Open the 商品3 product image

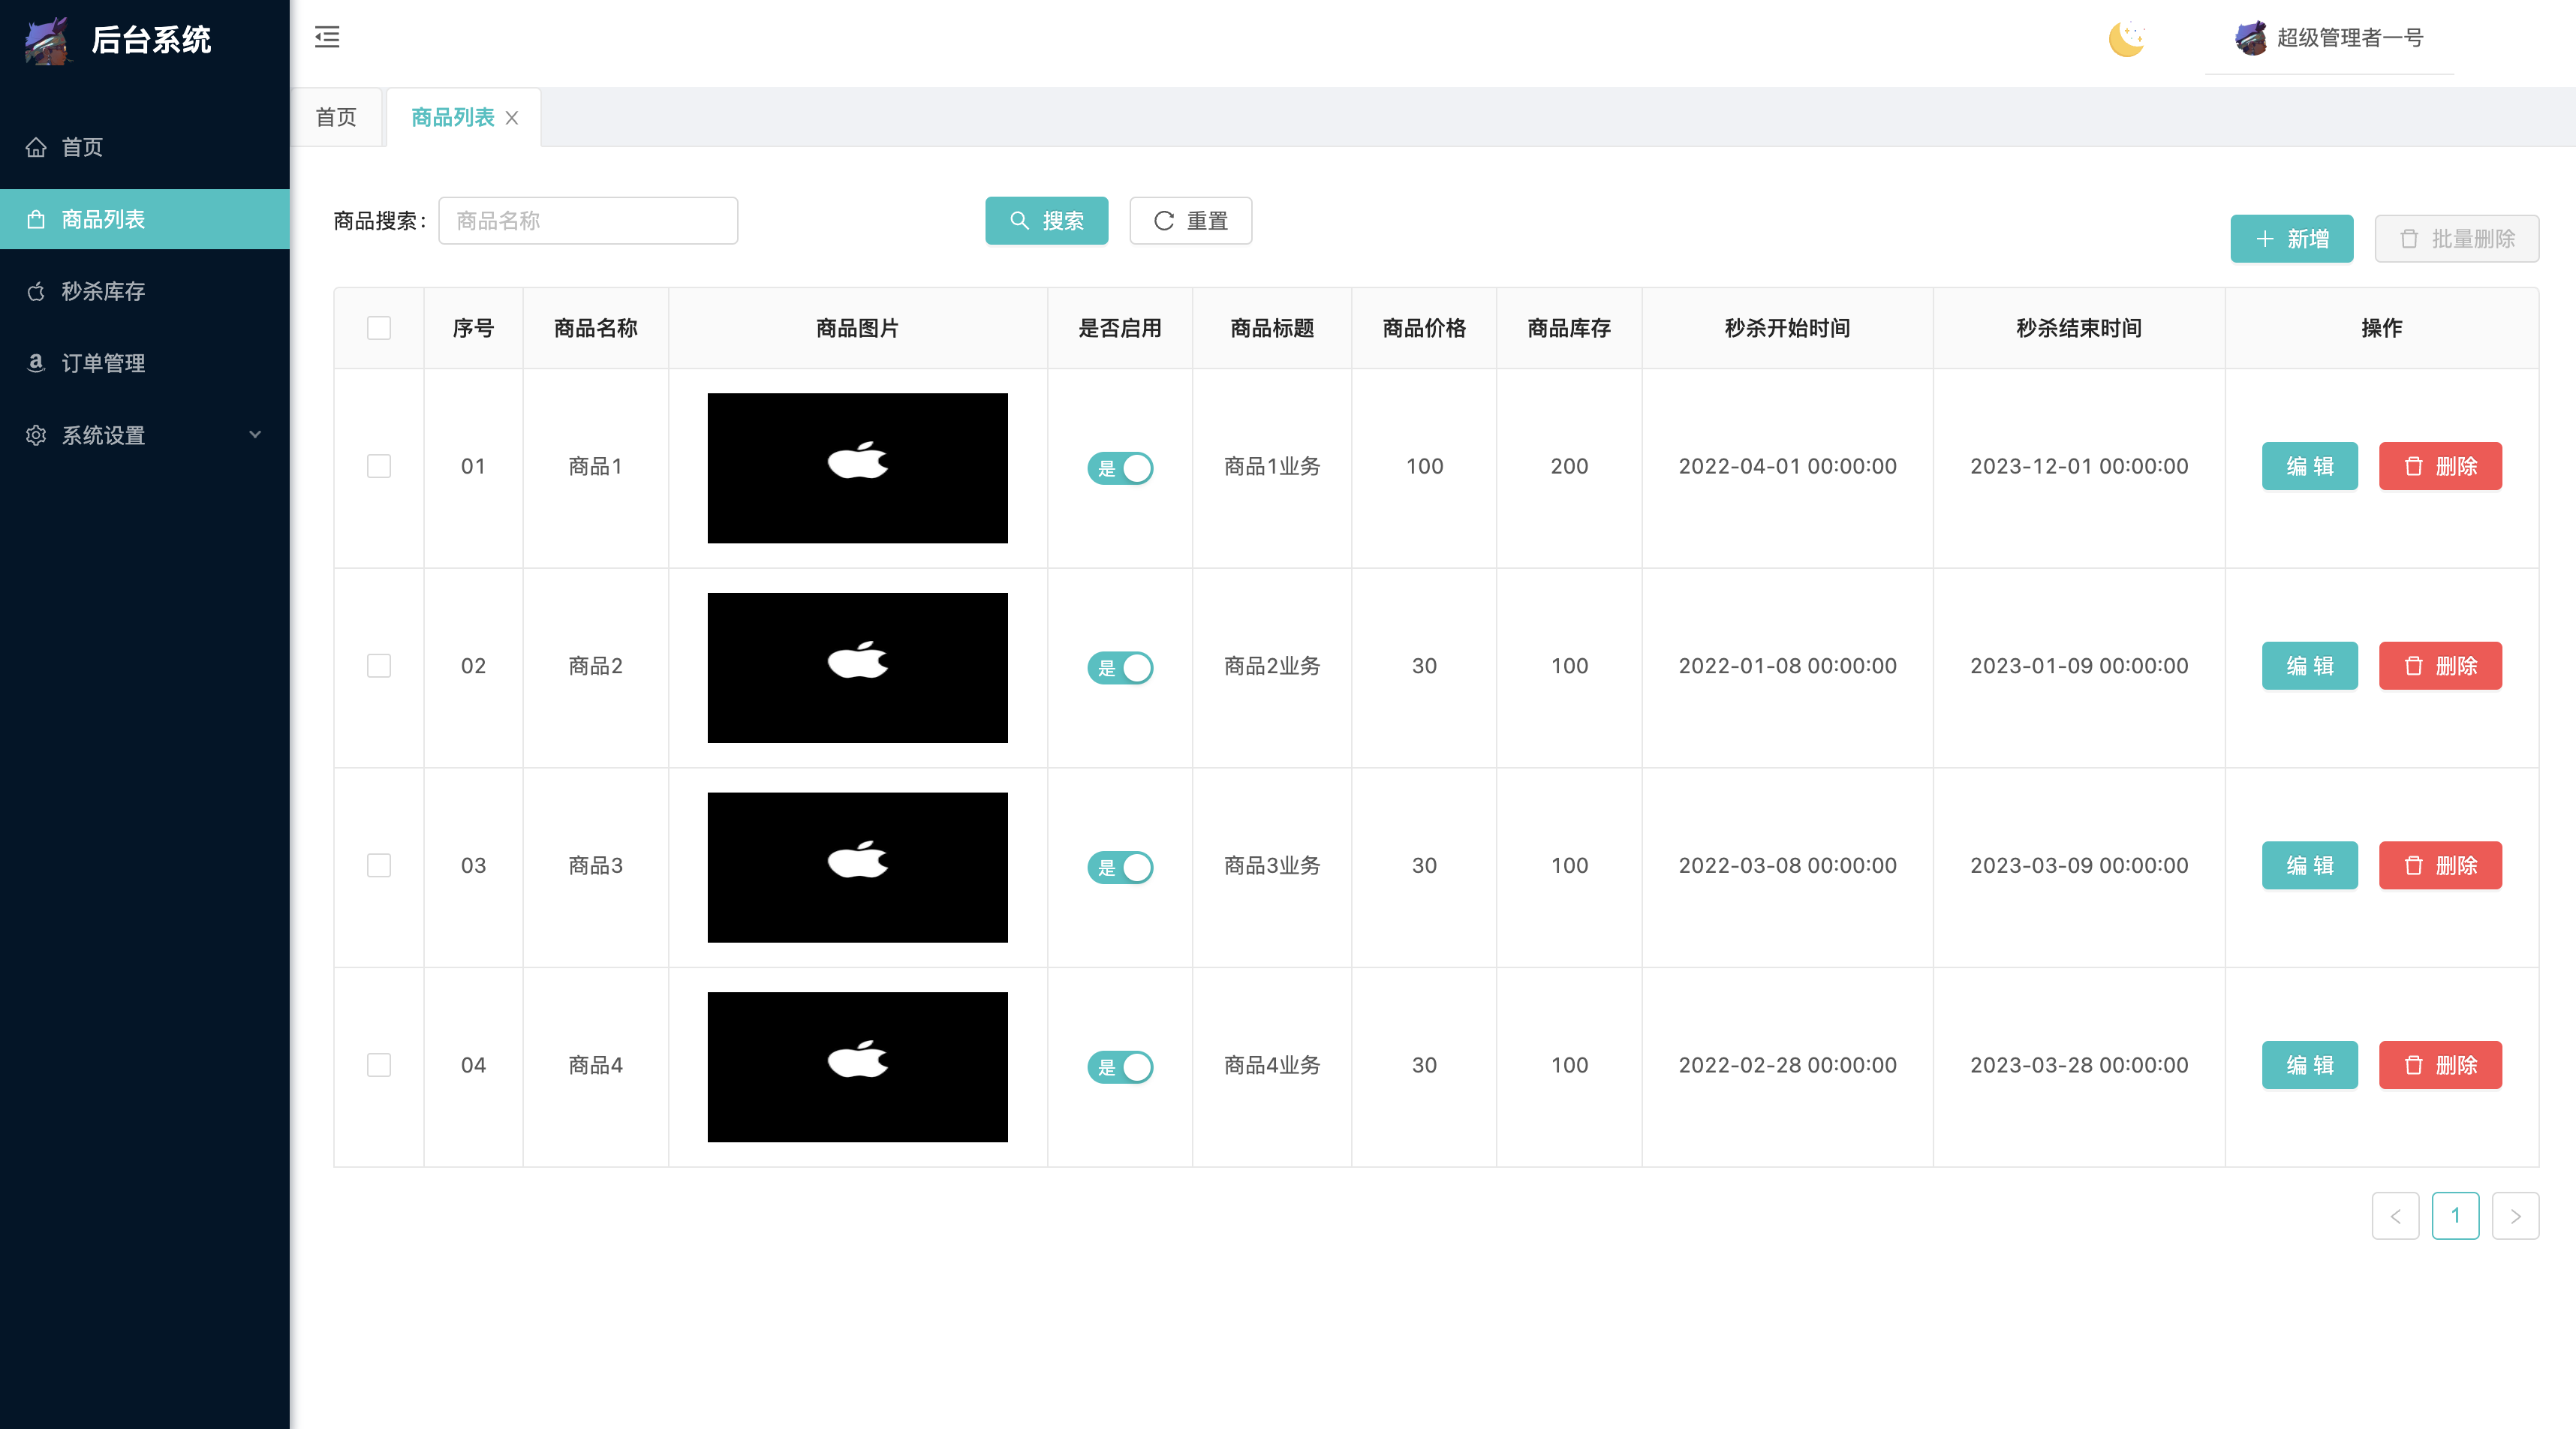tap(857, 867)
